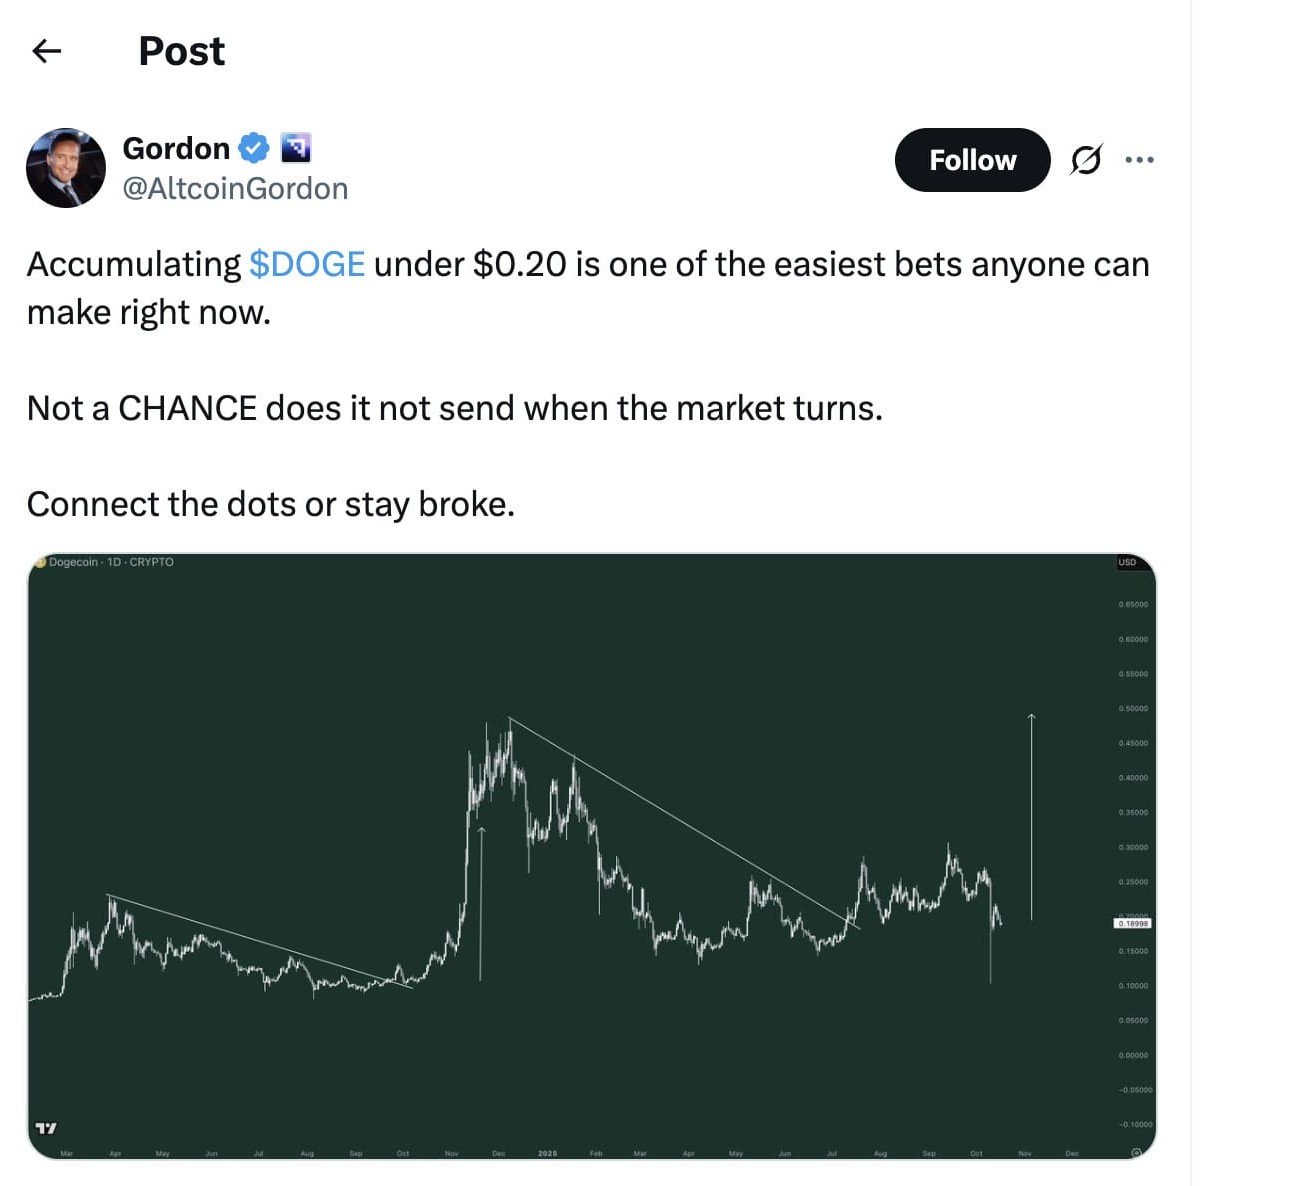This screenshot has width=1314, height=1186.
Task: Click the affiliate badge next to Gordon
Action: (x=295, y=148)
